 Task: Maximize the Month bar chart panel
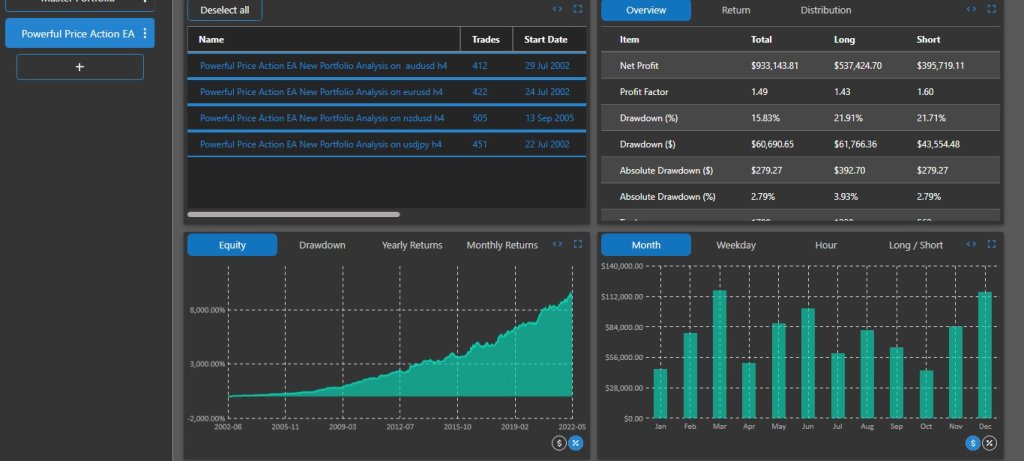tap(991, 244)
